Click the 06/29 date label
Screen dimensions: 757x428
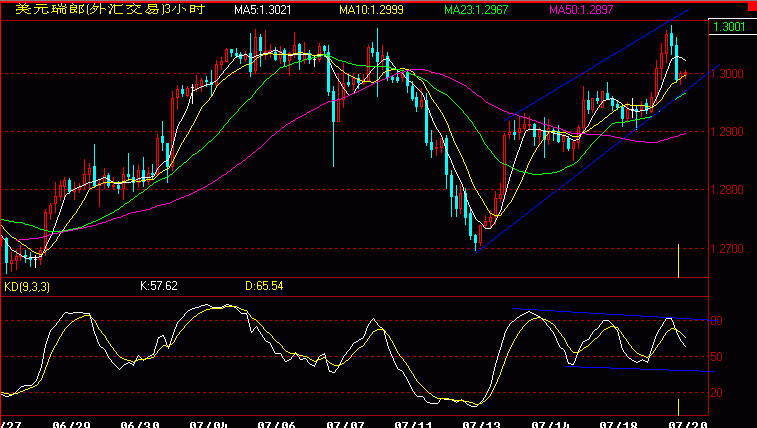pyautogui.click(x=71, y=424)
